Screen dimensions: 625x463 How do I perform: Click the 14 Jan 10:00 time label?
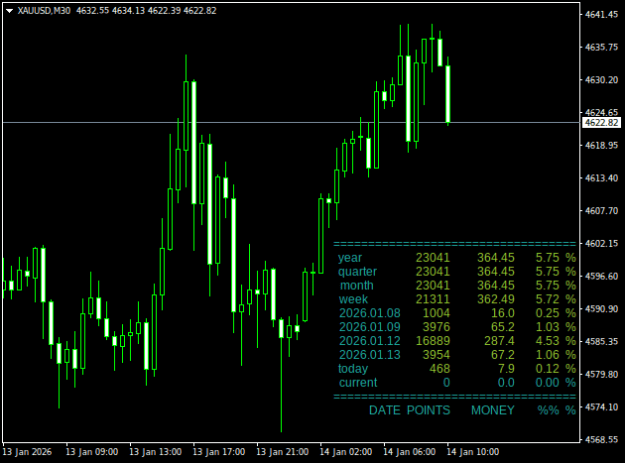[x=473, y=452]
